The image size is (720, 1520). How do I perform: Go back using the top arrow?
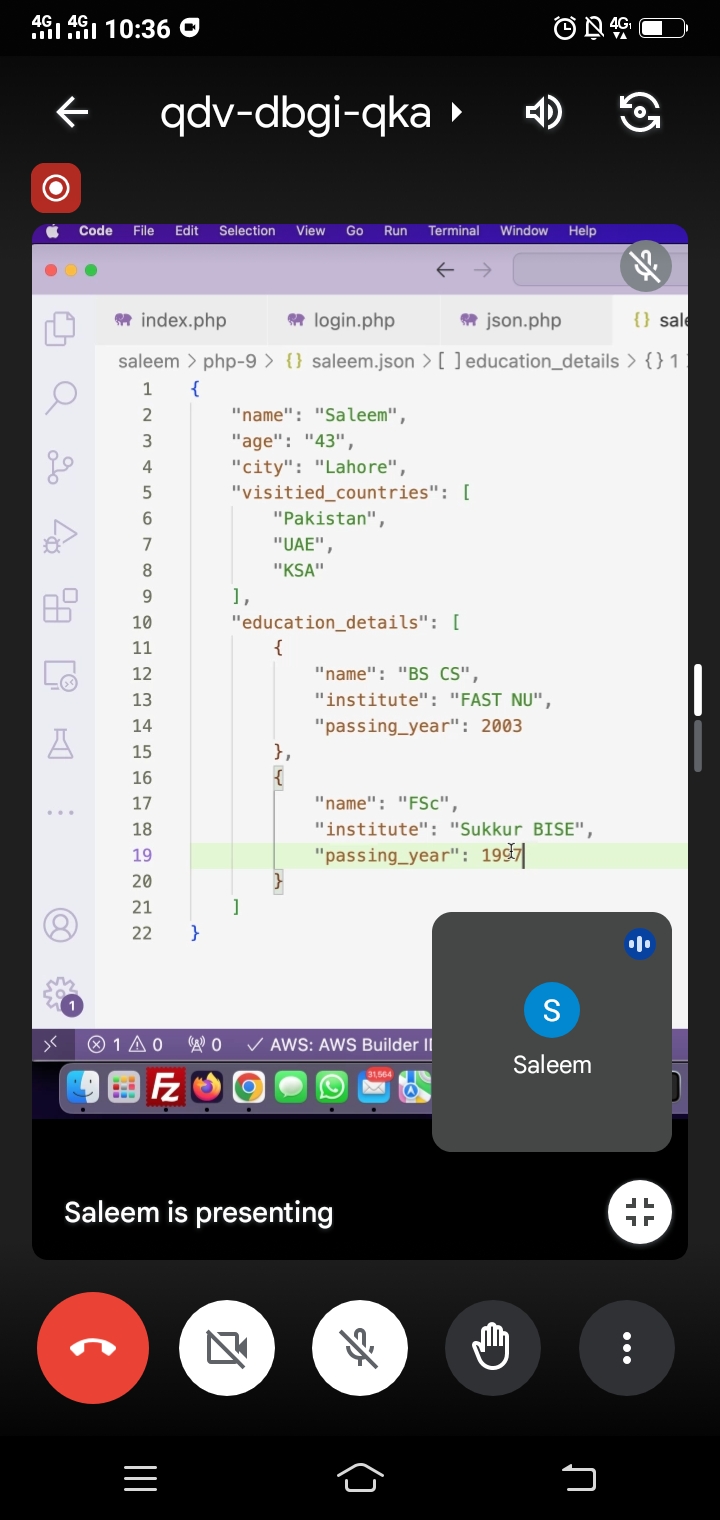pyautogui.click(x=73, y=112)
